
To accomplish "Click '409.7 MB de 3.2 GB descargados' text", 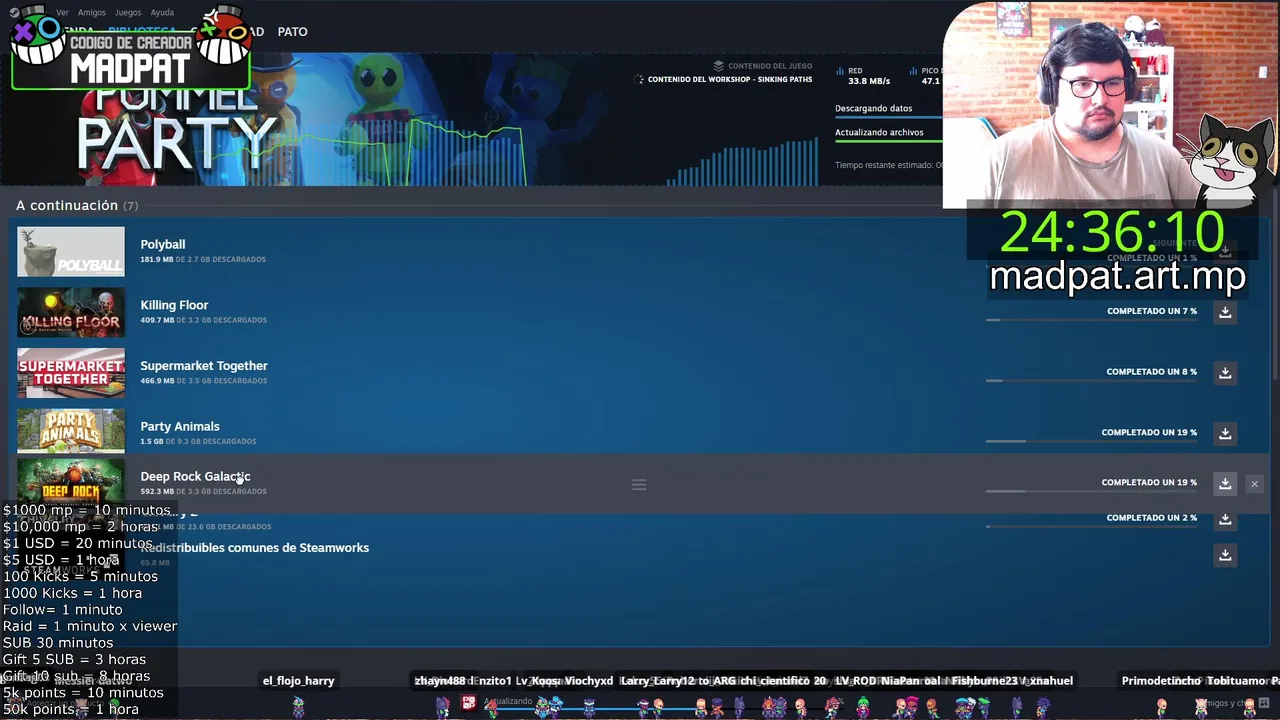I will [203, 320].
